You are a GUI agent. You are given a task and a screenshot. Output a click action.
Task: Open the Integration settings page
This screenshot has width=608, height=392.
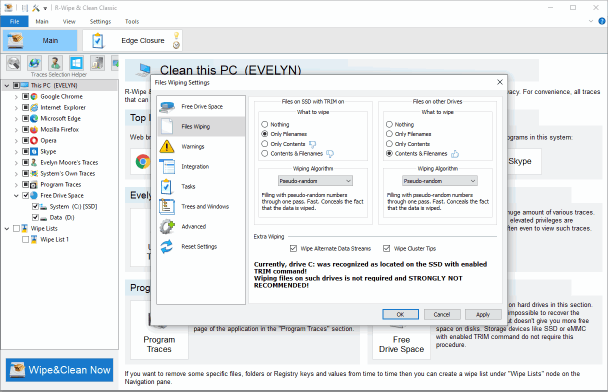(201, 166)
